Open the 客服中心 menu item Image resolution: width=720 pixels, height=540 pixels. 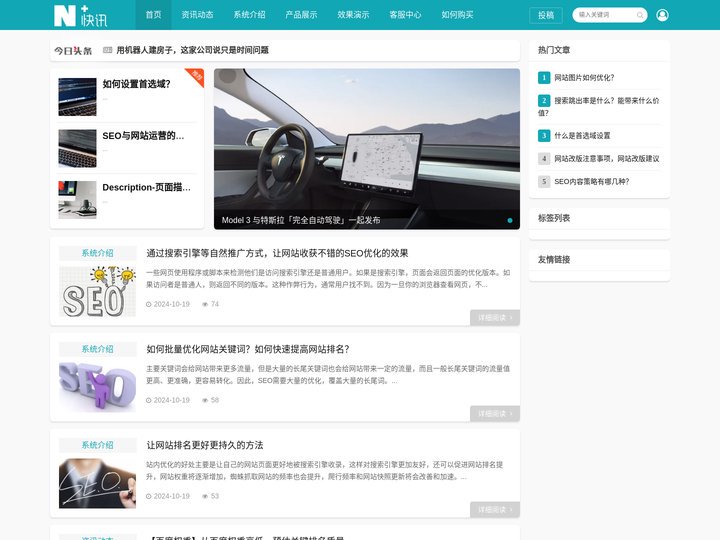tap(405, 15)
